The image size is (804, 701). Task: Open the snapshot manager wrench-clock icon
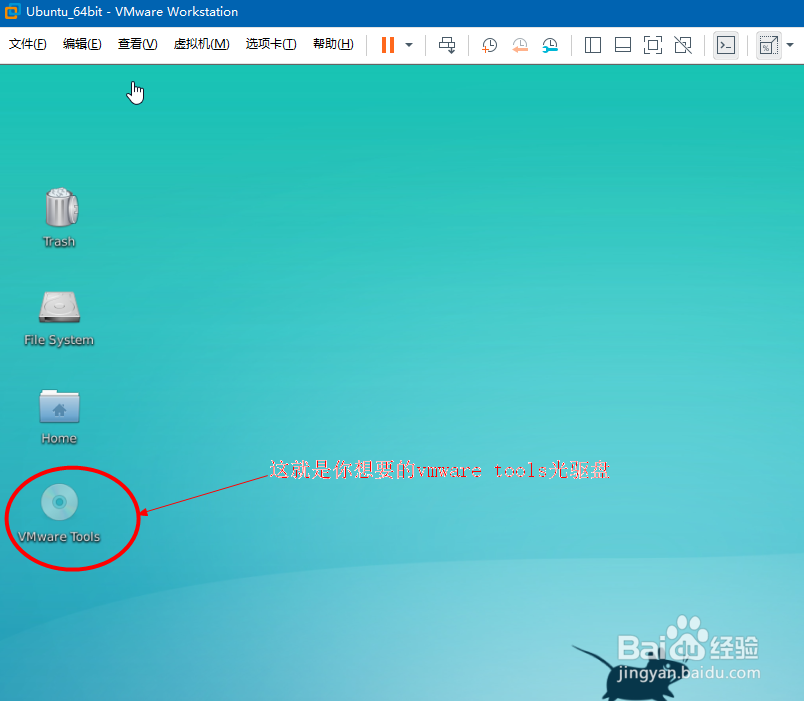550,45
